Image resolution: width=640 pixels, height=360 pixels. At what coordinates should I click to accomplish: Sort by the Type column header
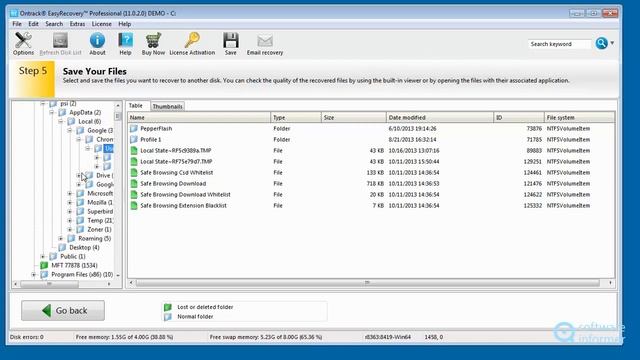pyautogui.click(x=296, y=118)
